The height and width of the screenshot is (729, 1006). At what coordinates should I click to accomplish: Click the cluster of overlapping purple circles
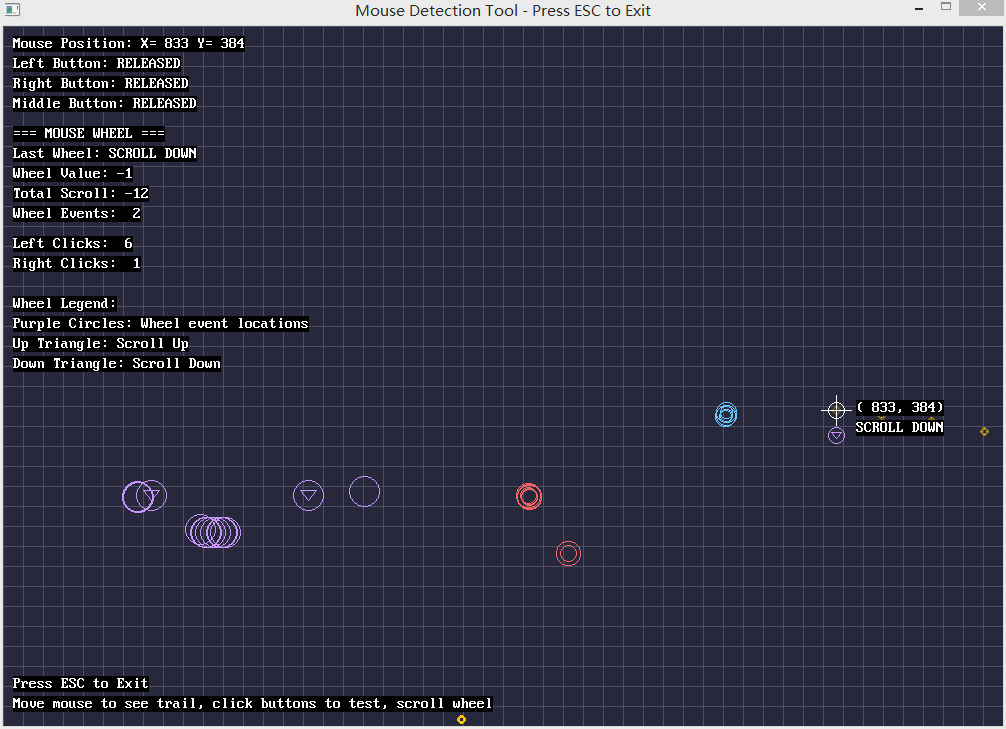(x=213, y=531)
